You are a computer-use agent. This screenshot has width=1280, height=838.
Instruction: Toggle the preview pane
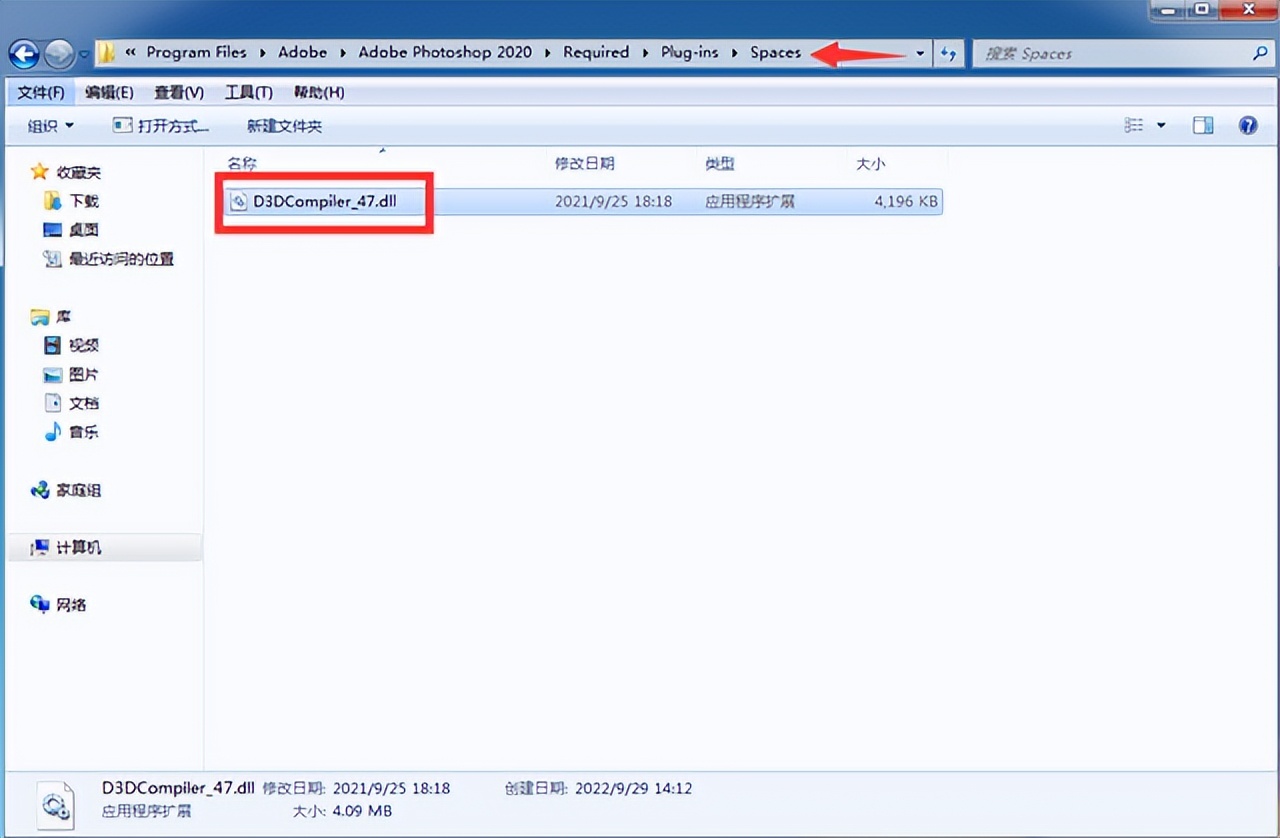click(1202, 125)
